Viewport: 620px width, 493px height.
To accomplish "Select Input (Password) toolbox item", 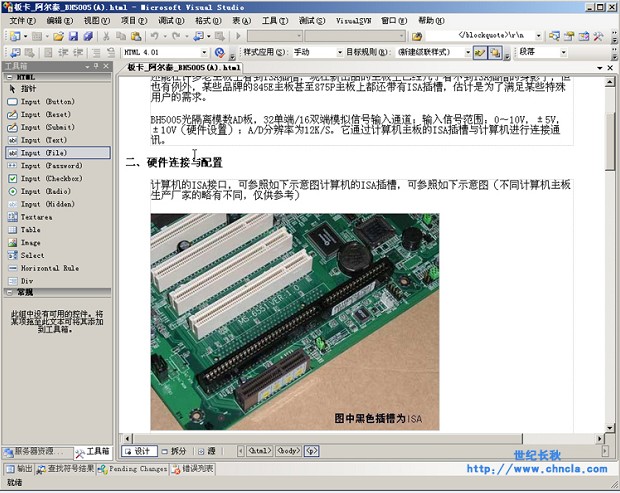I will click(x=58, y=166).
